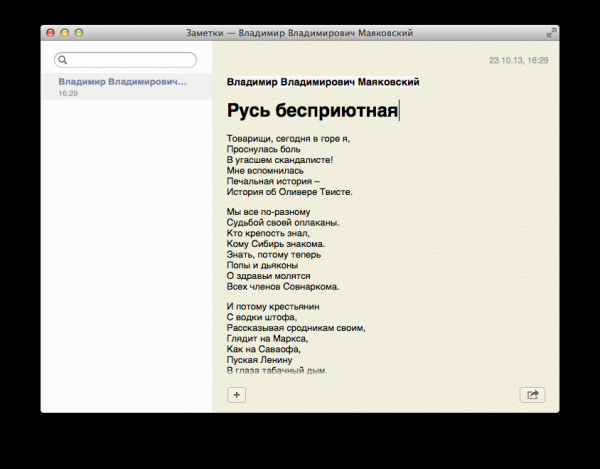Click line В глаза табачный дым.
This screenshot has width=600, height=469.
pyautogui.click(x=277, y=370)
